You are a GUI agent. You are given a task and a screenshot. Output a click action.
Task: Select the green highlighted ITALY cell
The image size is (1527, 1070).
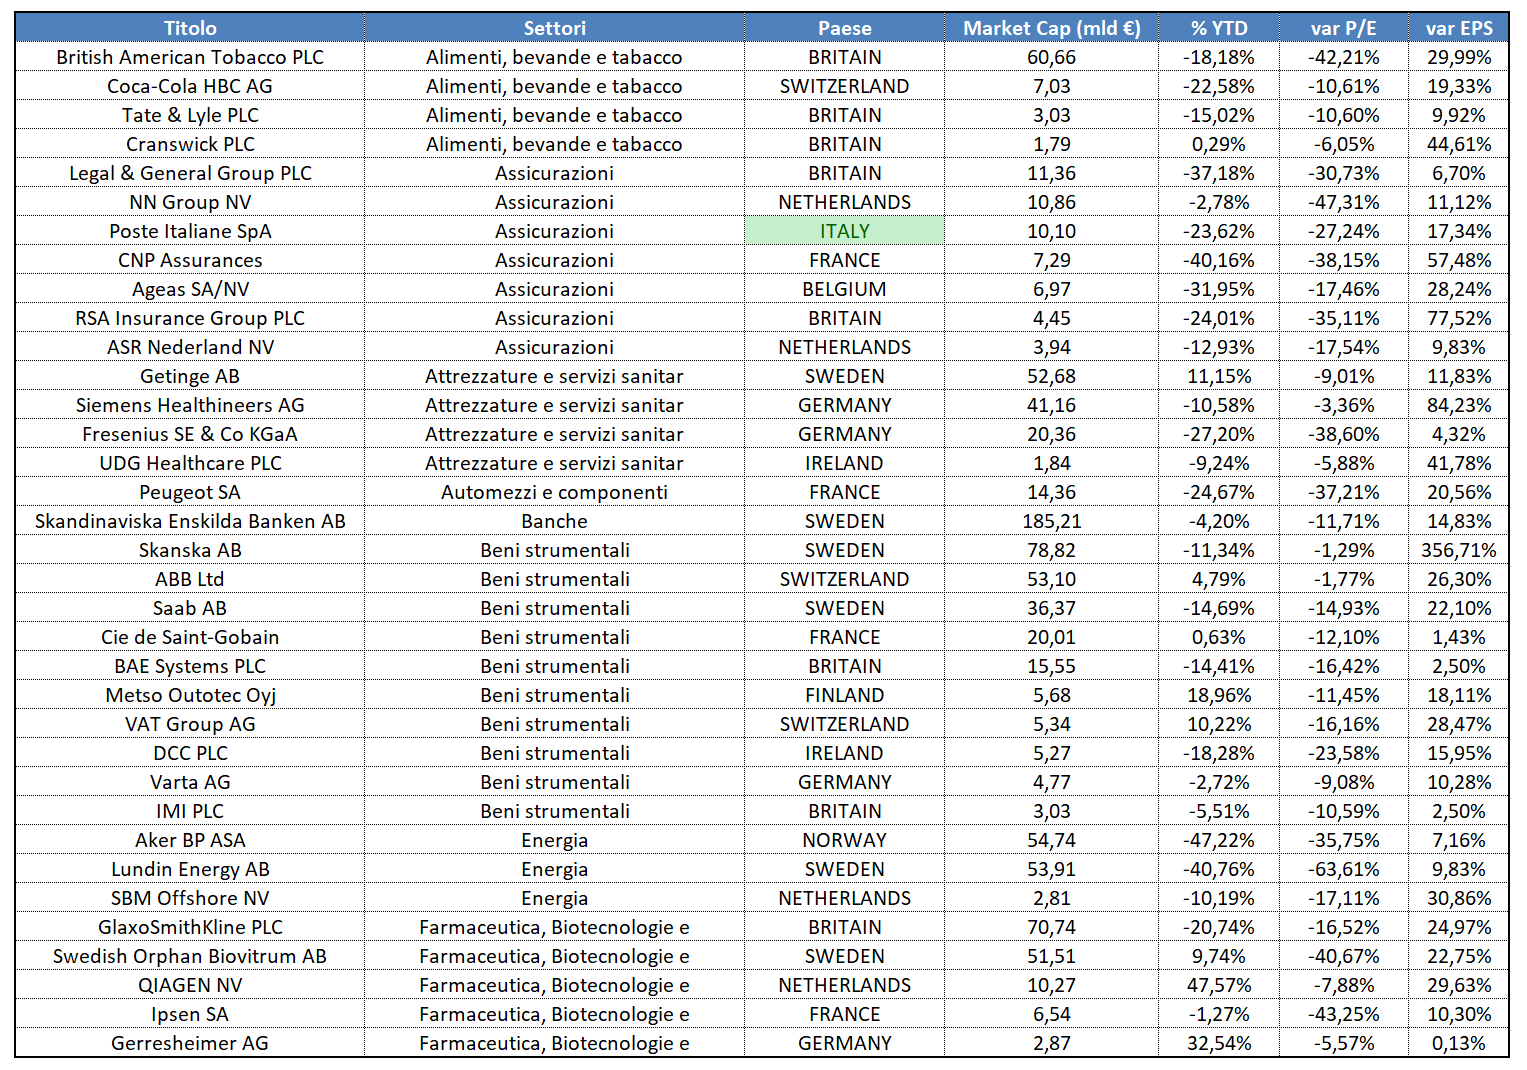pos(844,231)
